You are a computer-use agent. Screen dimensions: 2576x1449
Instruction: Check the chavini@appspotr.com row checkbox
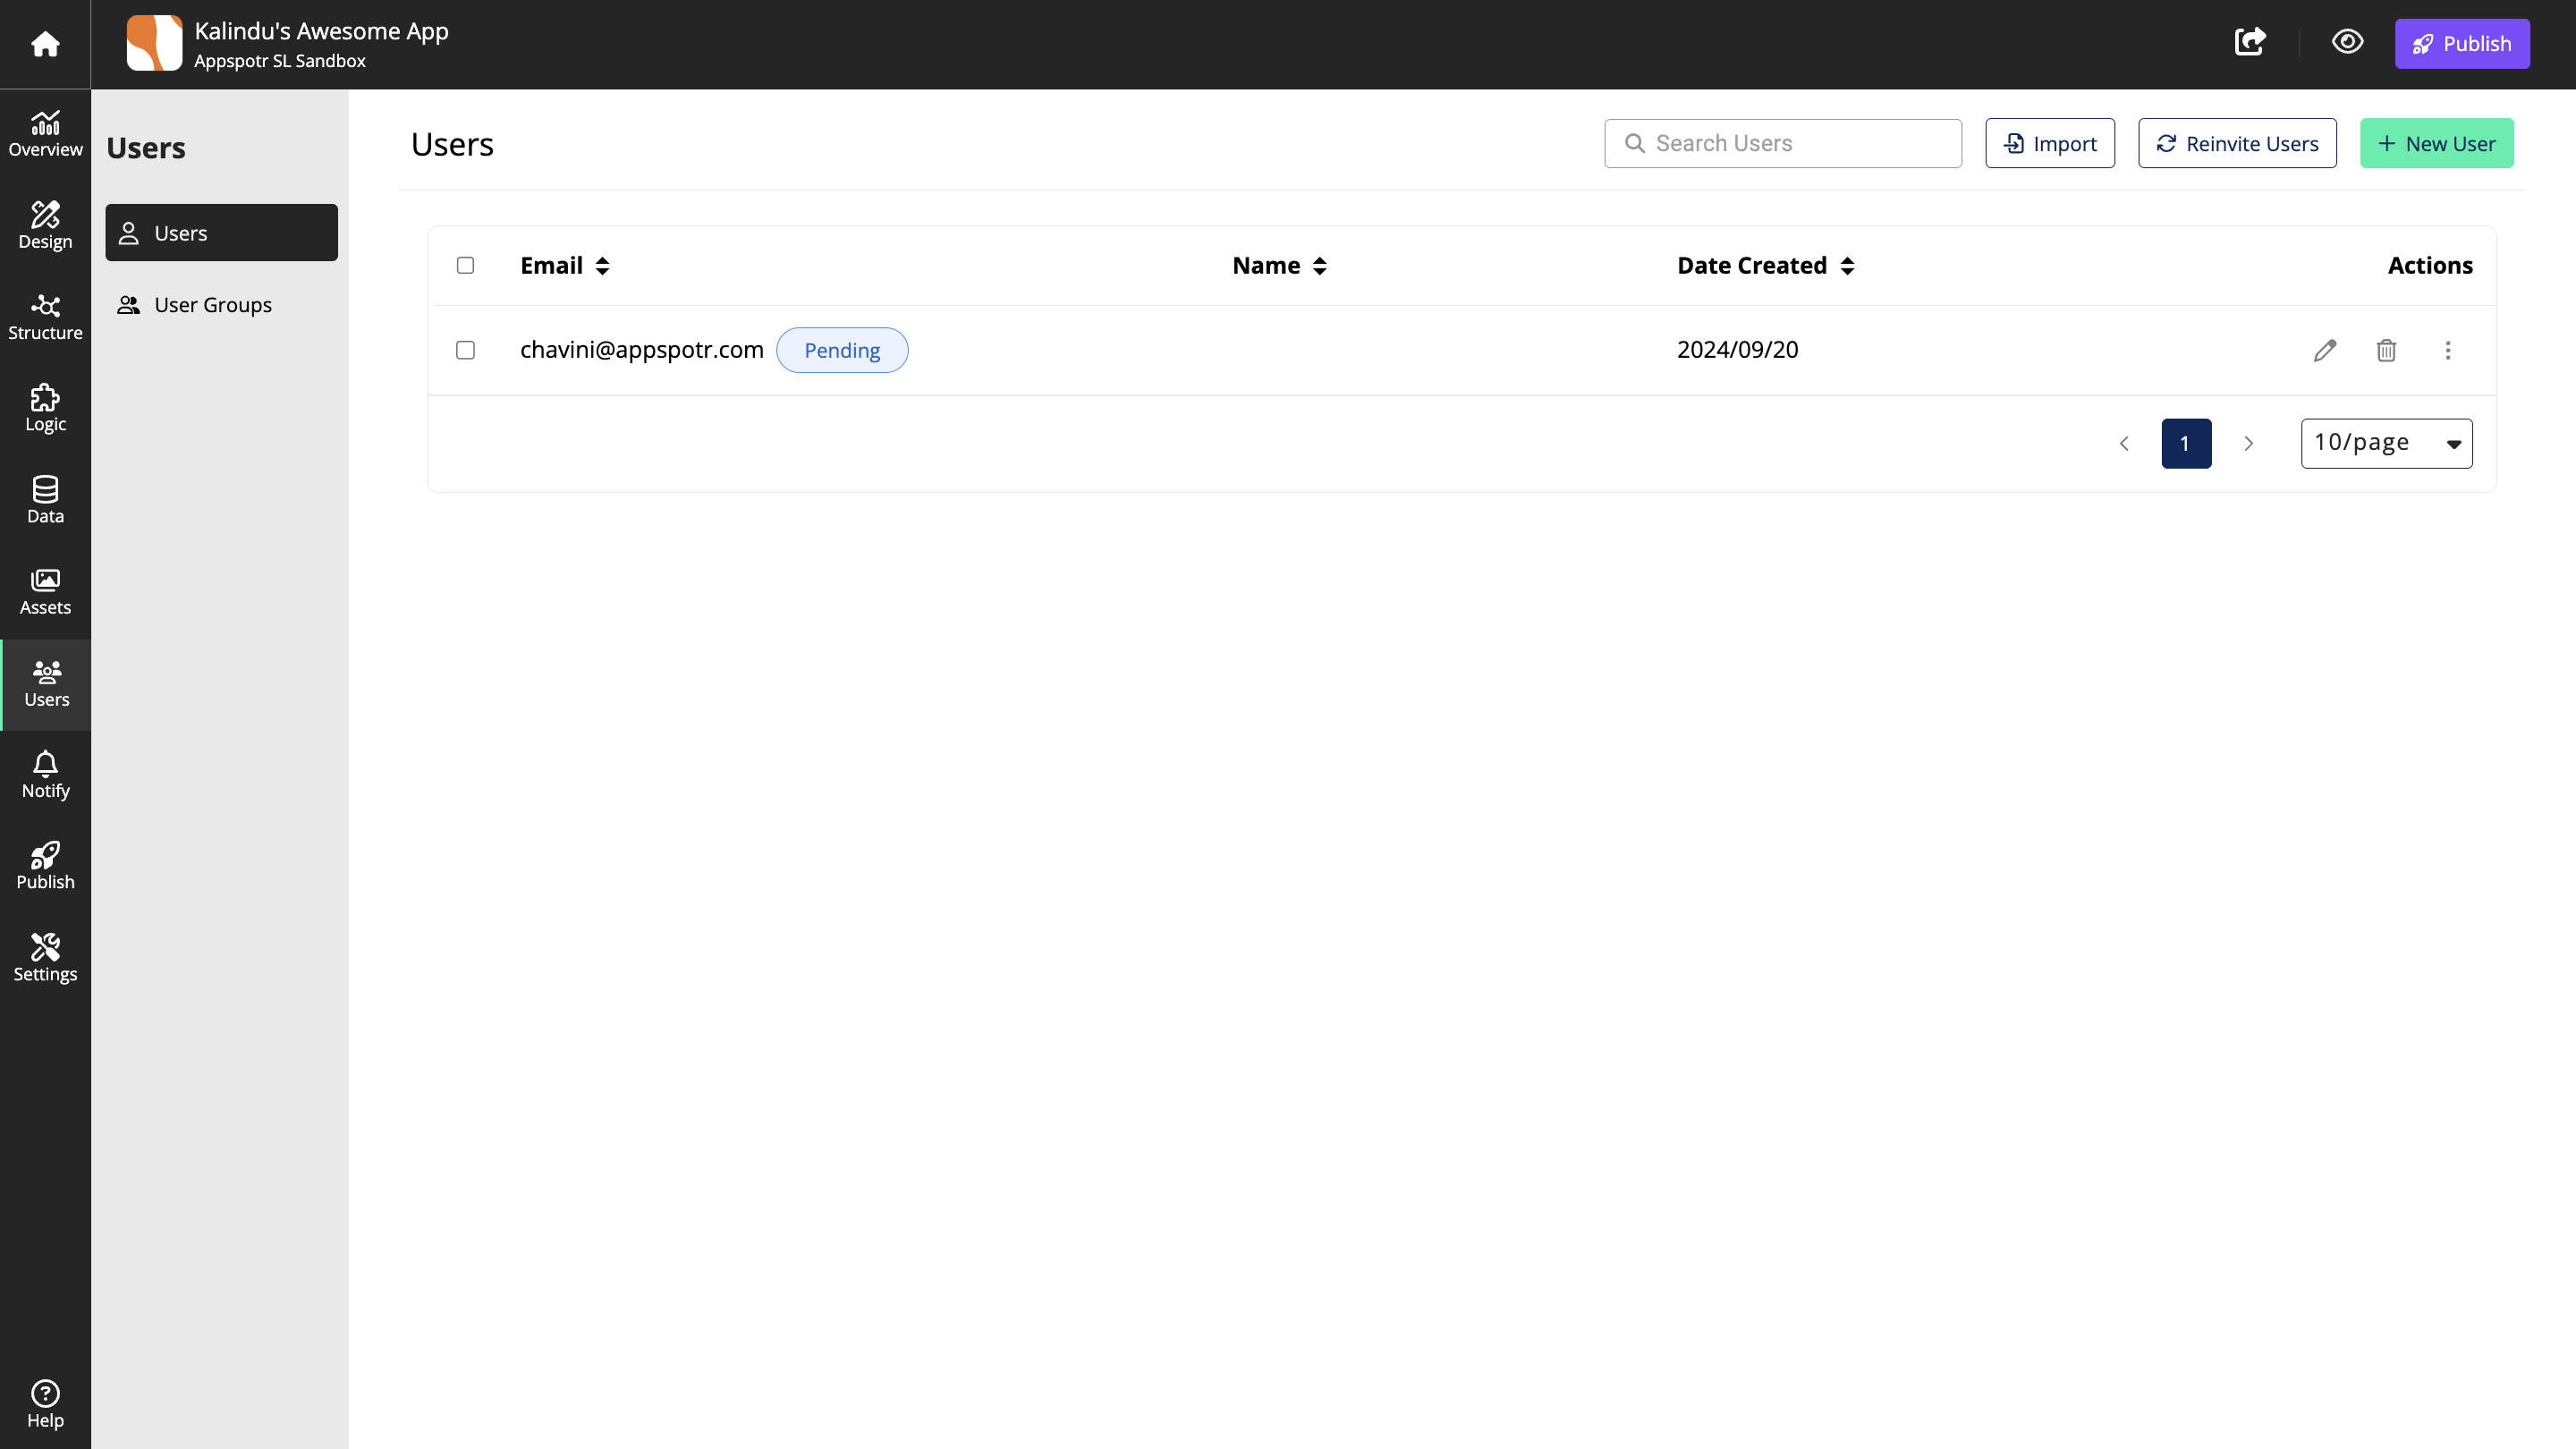pyautogui.click(x=465, y=350)
